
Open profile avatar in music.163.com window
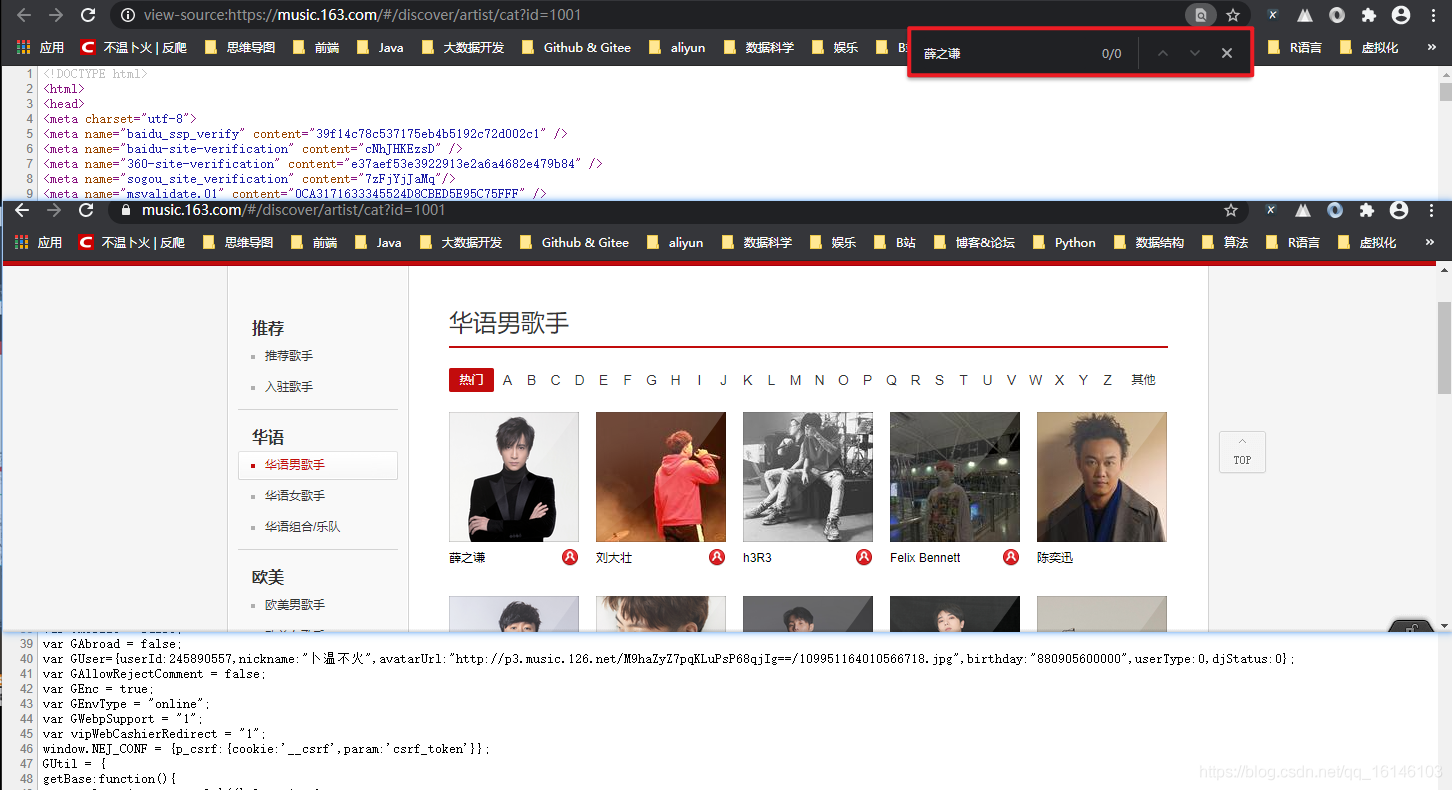tap(1399, 210)
